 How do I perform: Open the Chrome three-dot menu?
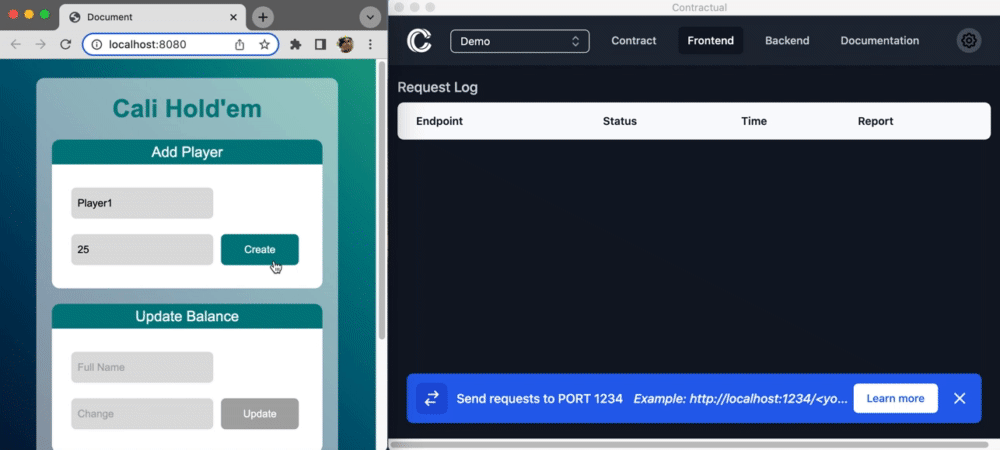(370, 44)
